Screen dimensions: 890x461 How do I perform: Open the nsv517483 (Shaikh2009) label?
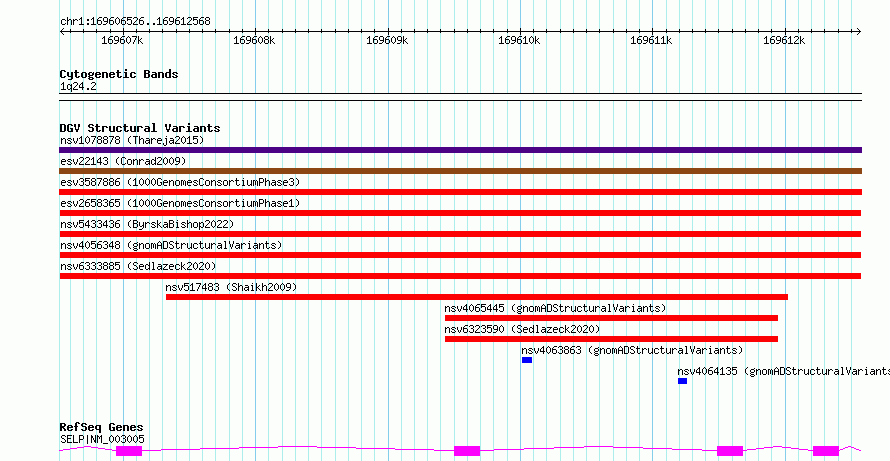tap(231, 287)
